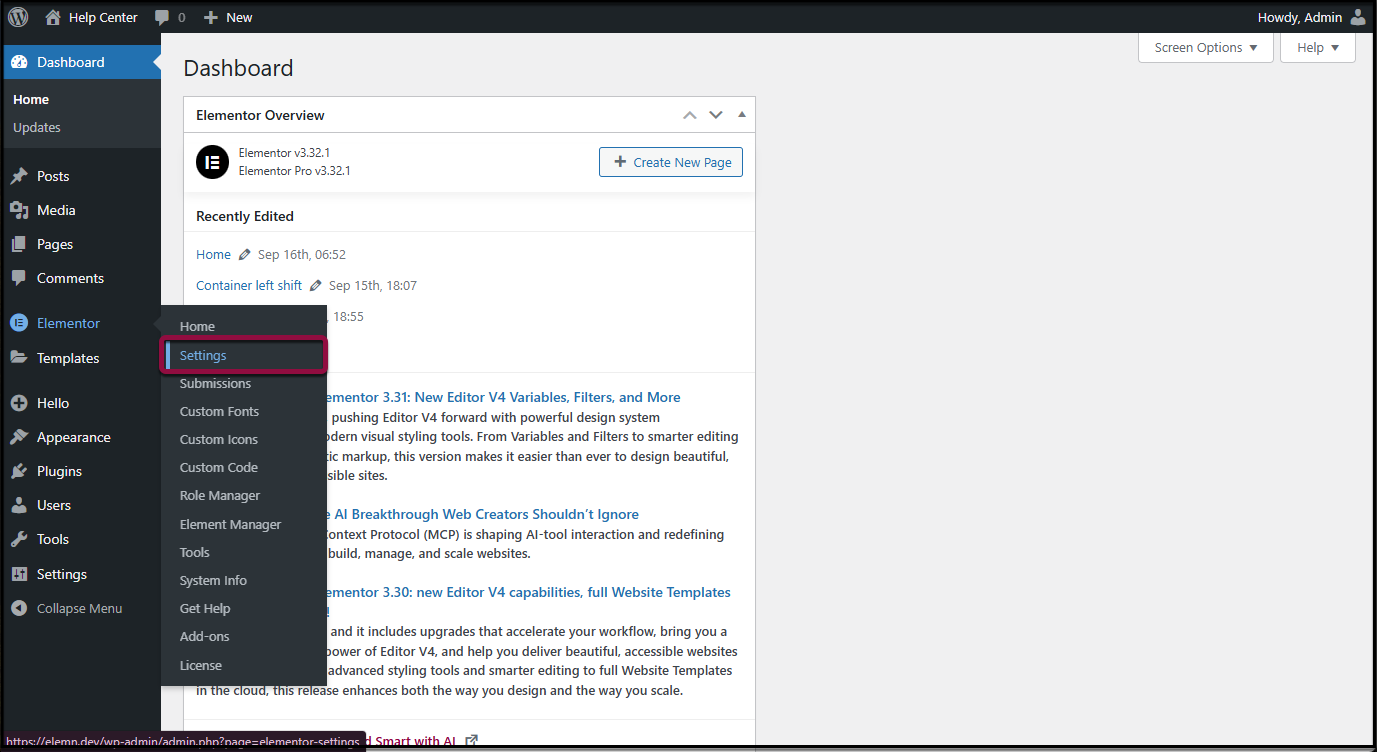
Task: Expand the Help dropdown
Action: pyautogui.click(x=1317, y=47)
